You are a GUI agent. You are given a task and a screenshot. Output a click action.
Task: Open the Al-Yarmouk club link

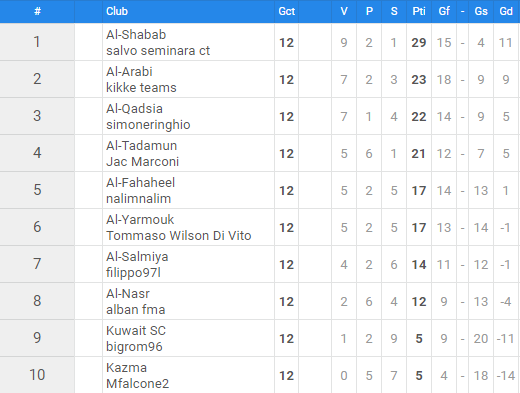[140, 220]
